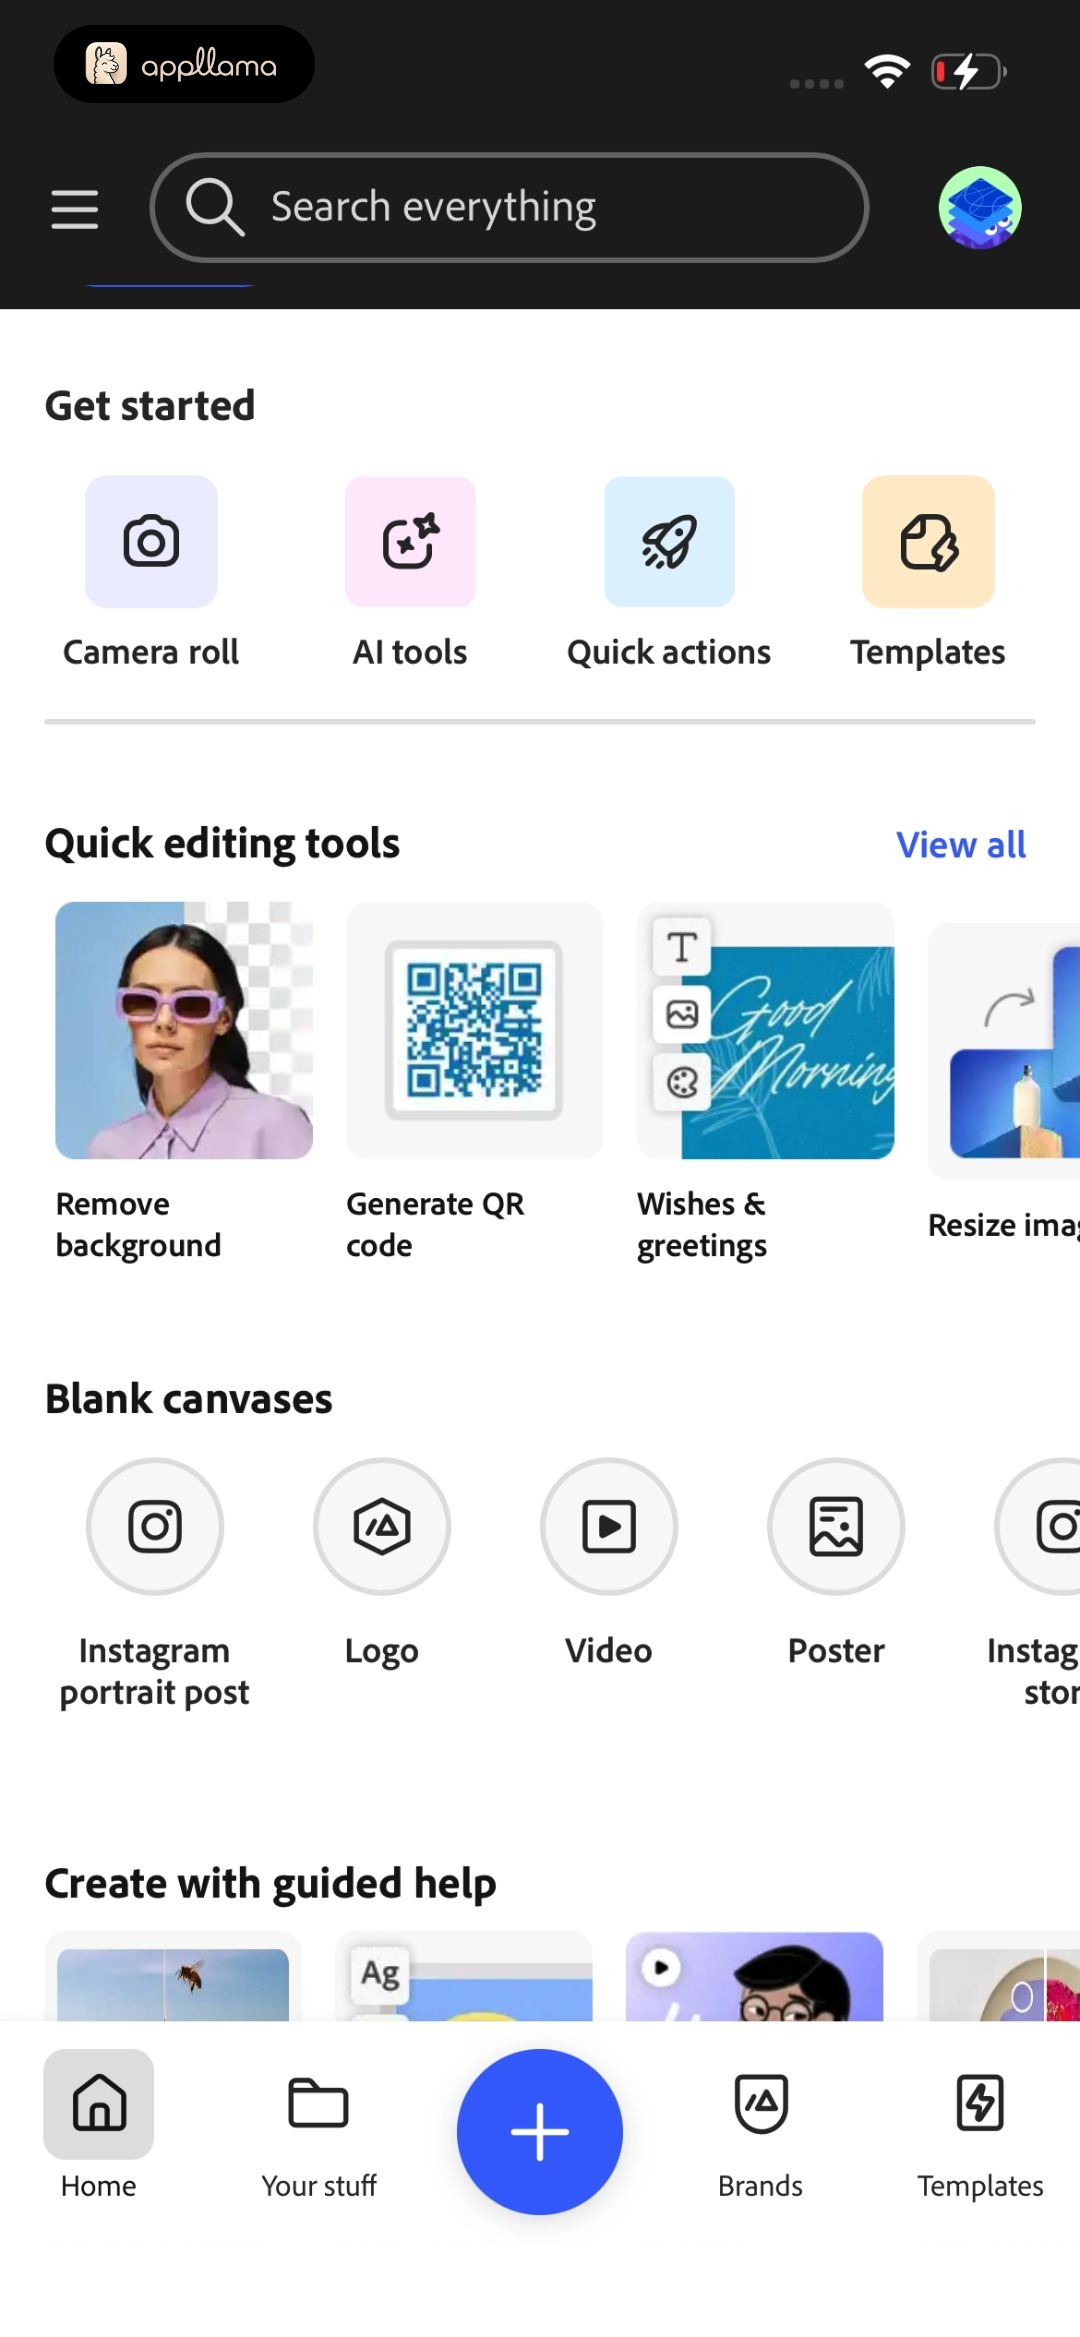The height and width of the screenshot is (2337, 1080).
Task: Open Quick actions rocket icon
Action: coord(669,541)
